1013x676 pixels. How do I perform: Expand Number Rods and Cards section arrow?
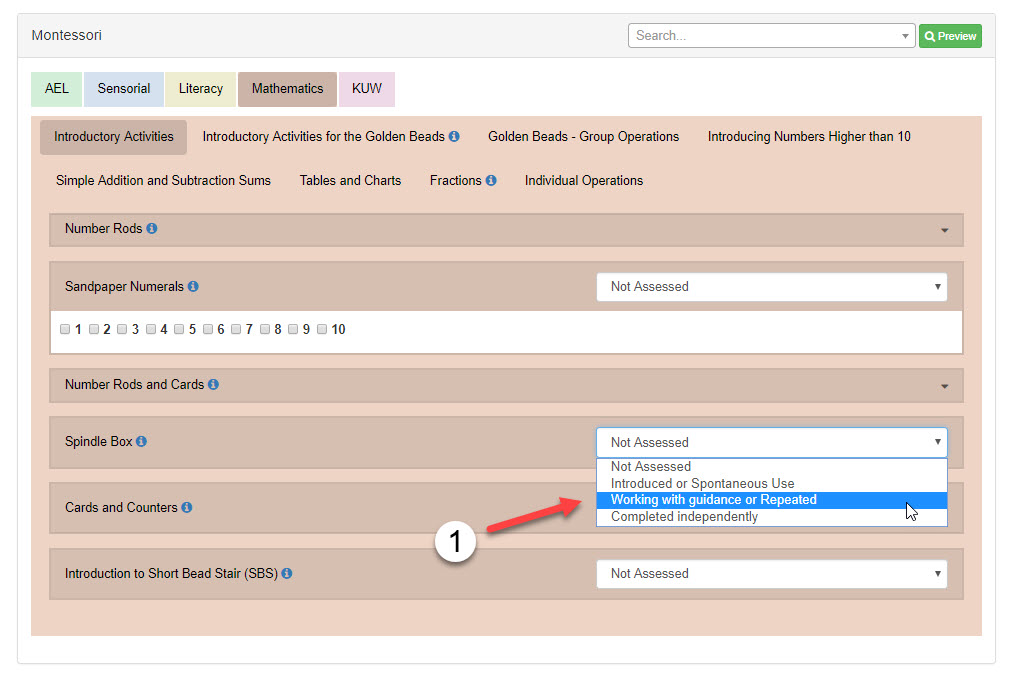(945, 386)
